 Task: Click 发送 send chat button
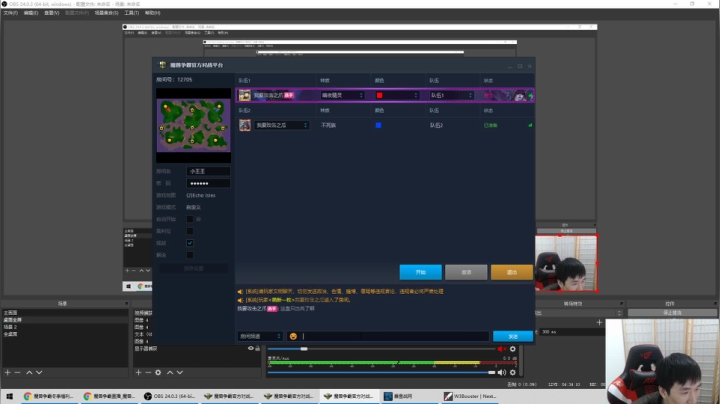(512, 336)
